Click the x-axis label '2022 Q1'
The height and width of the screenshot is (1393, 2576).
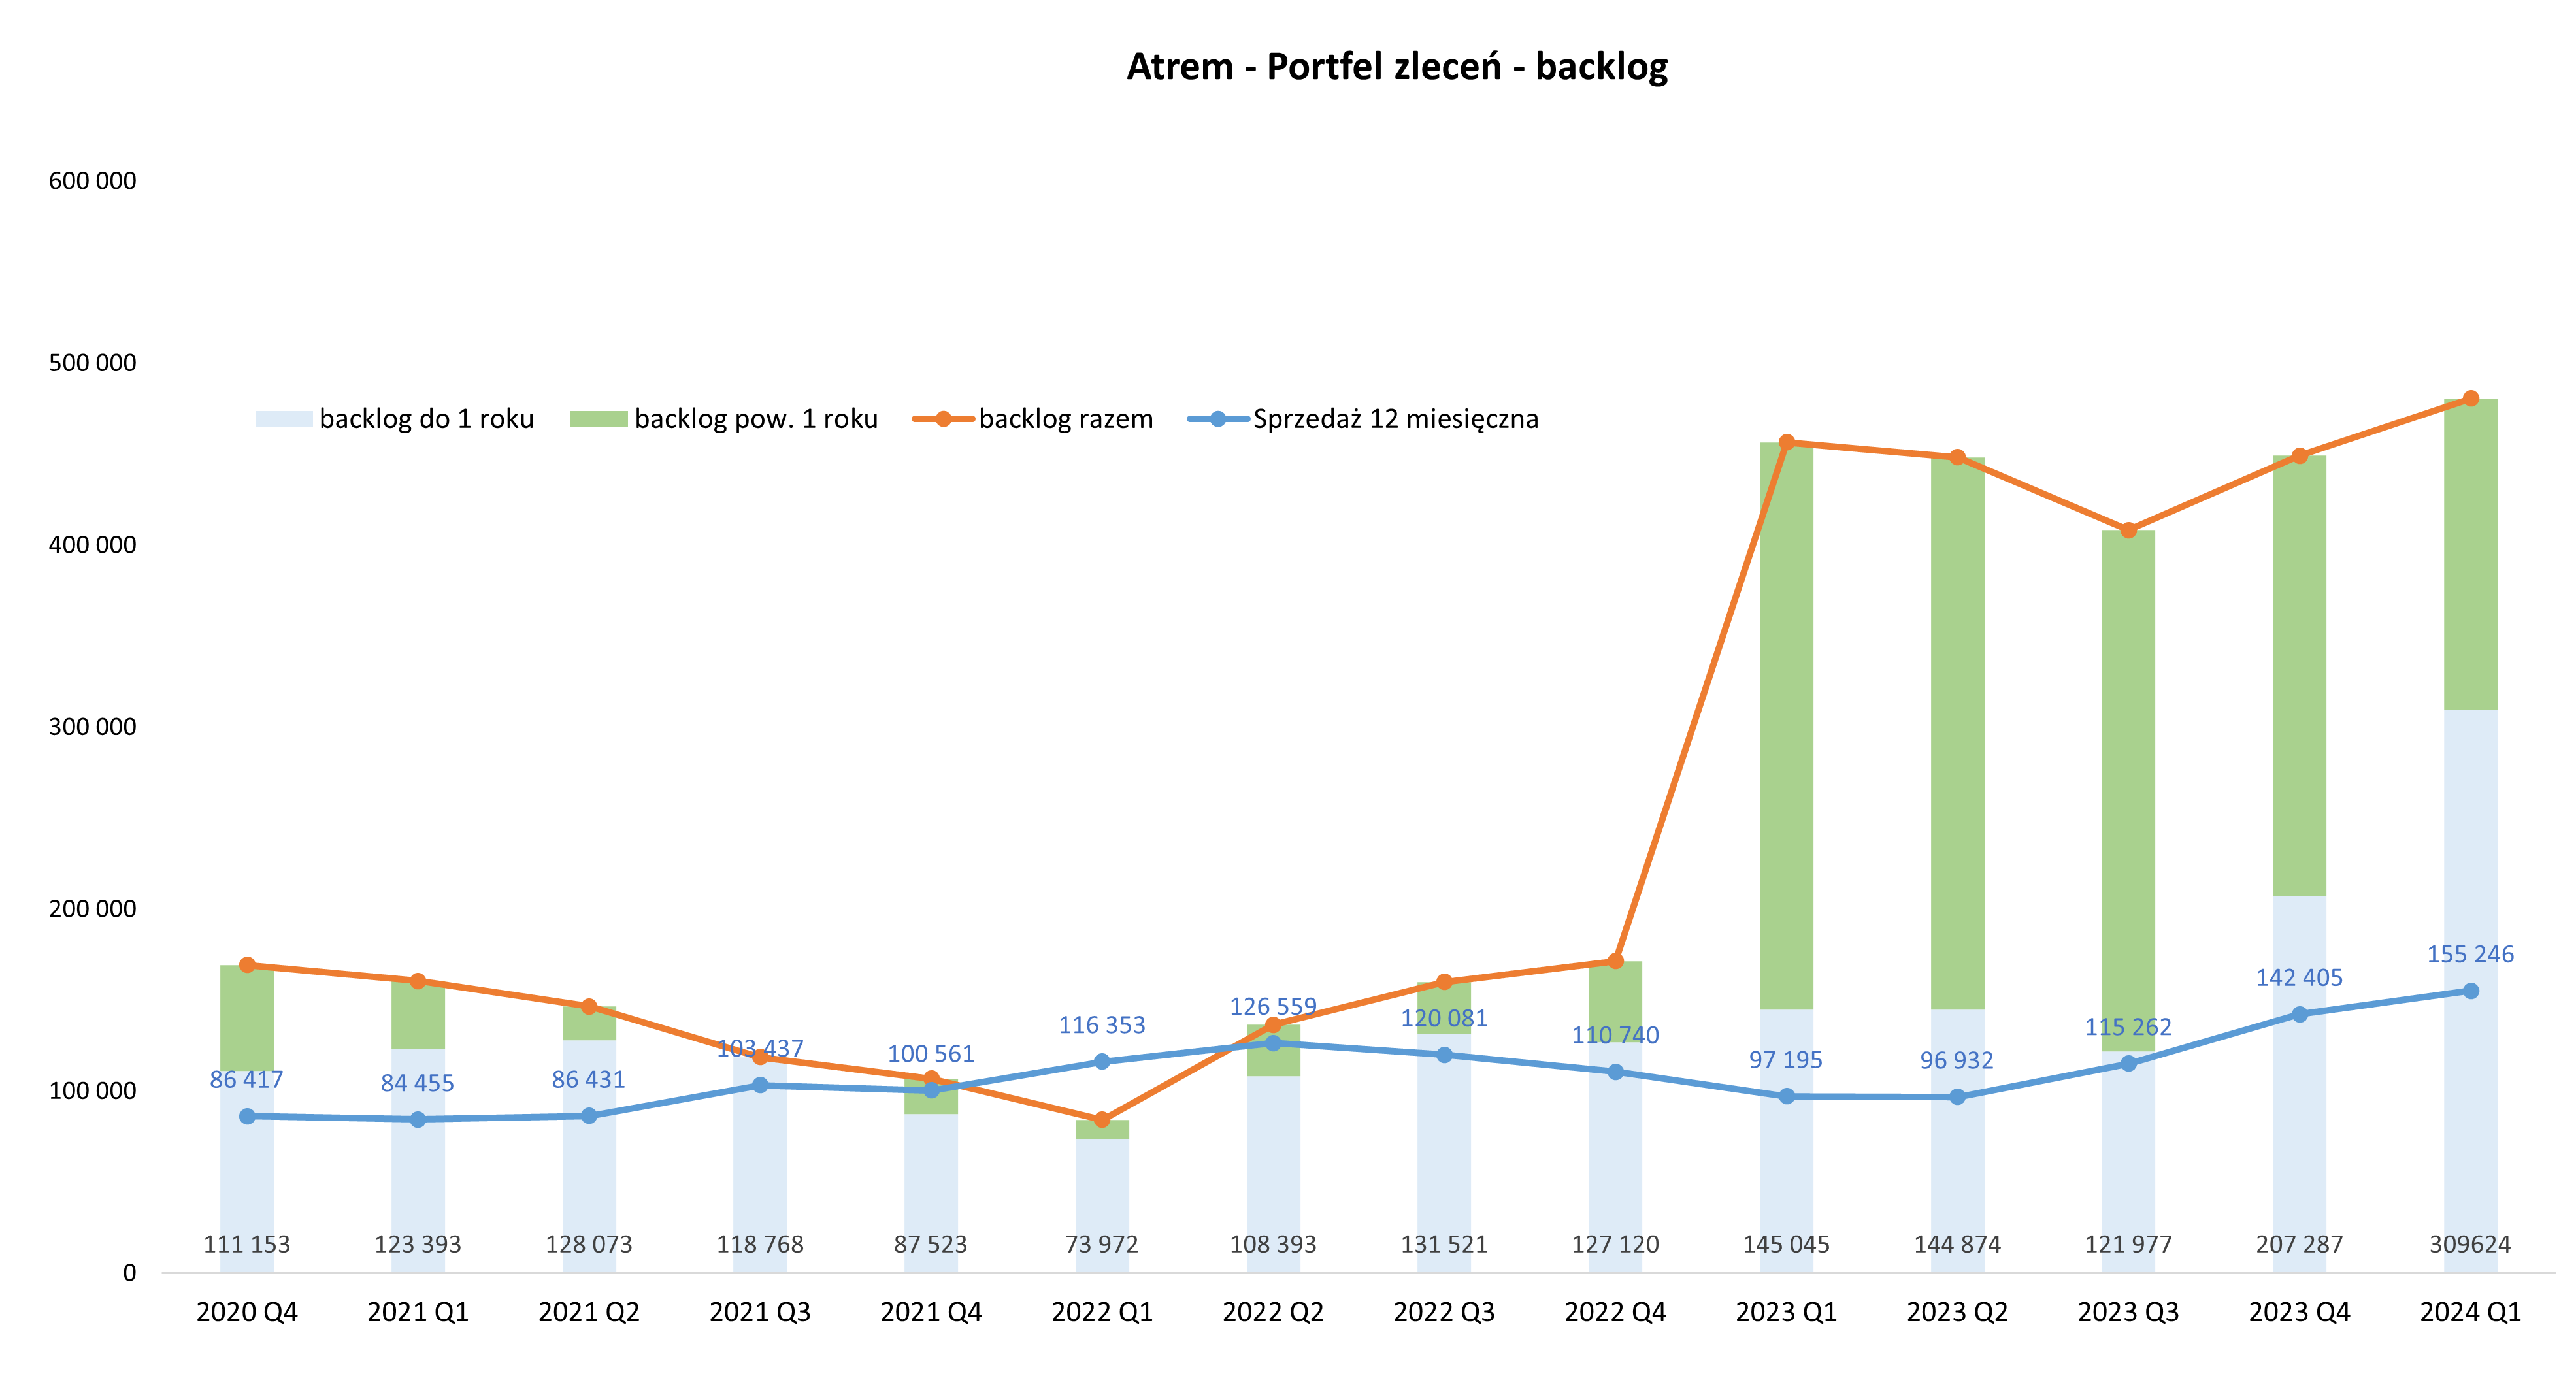(x=1102, y=1312)
